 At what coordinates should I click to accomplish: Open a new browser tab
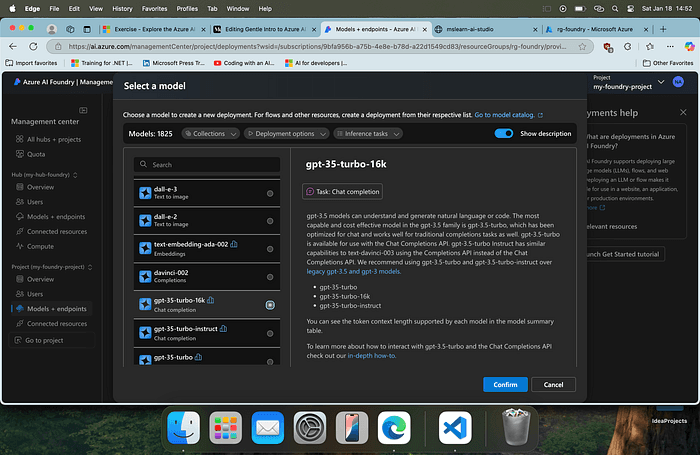(663, 29)
